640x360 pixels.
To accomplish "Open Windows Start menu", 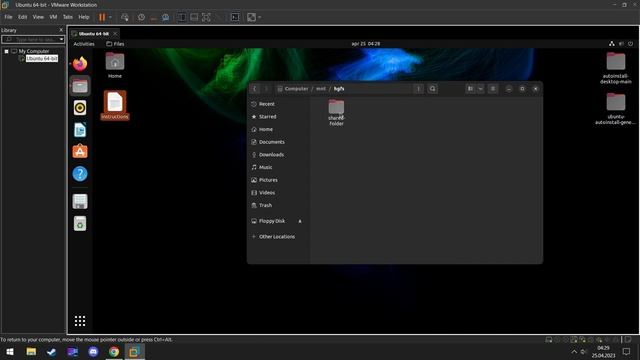I will [10, 351].
